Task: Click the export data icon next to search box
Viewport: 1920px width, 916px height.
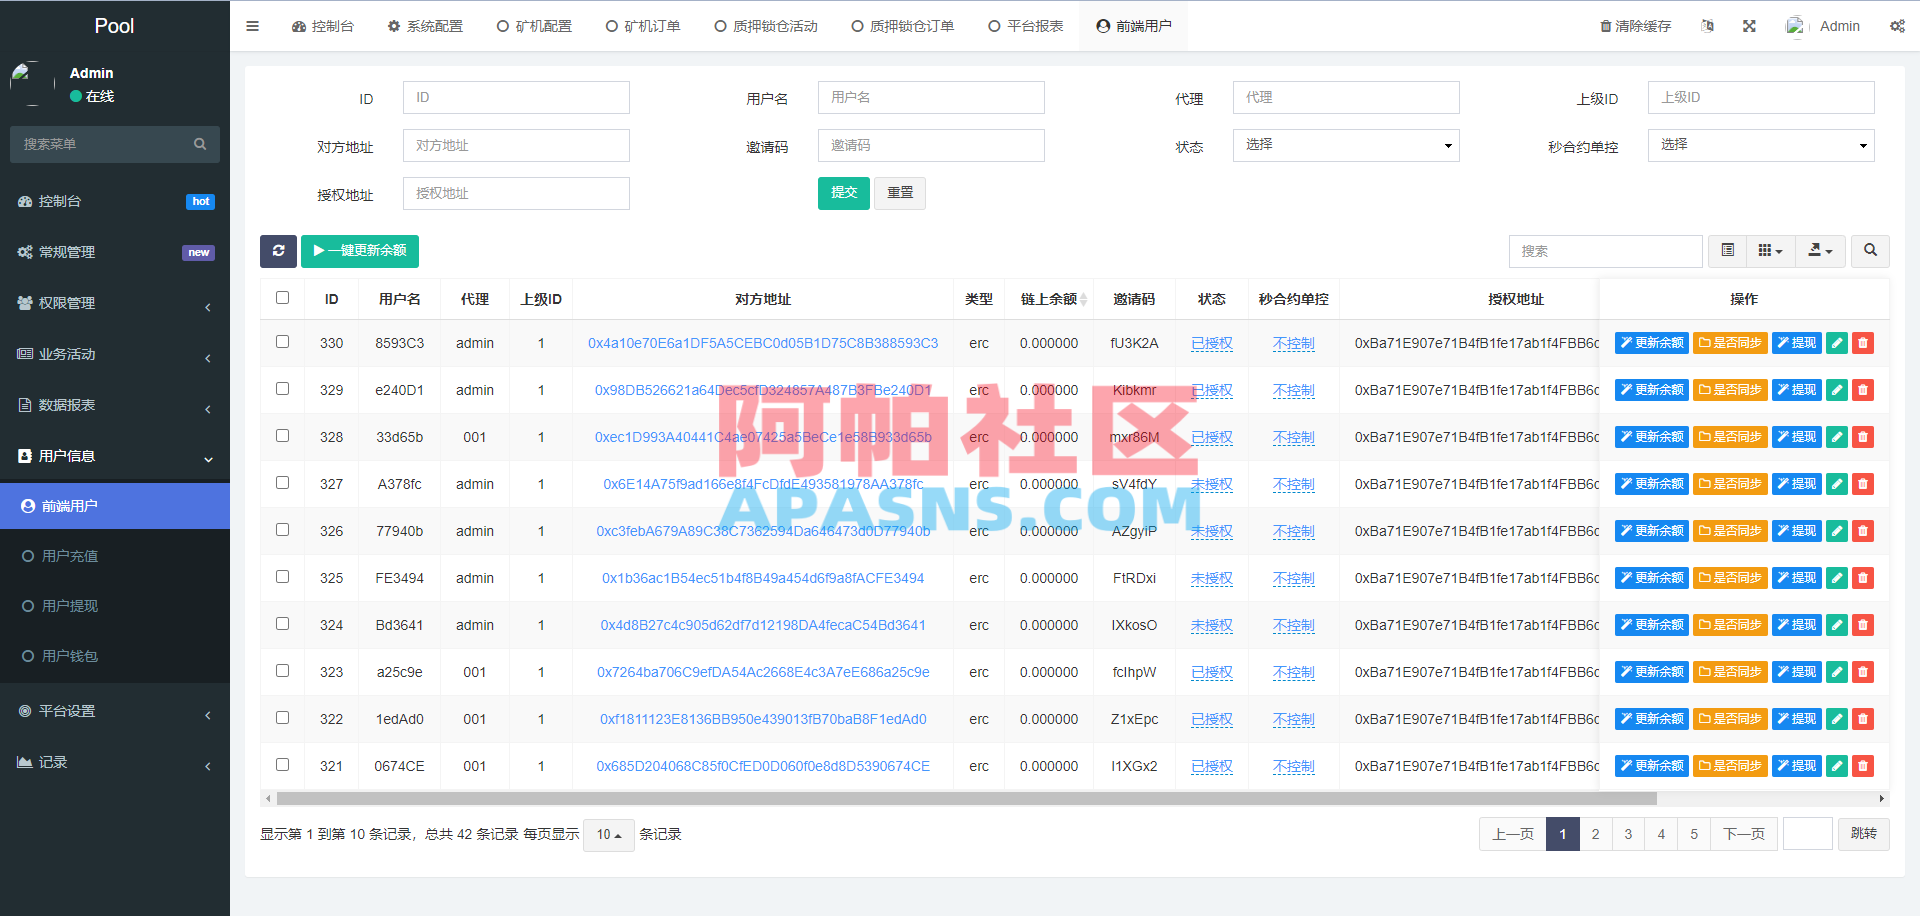Action: coord(1820,251)
